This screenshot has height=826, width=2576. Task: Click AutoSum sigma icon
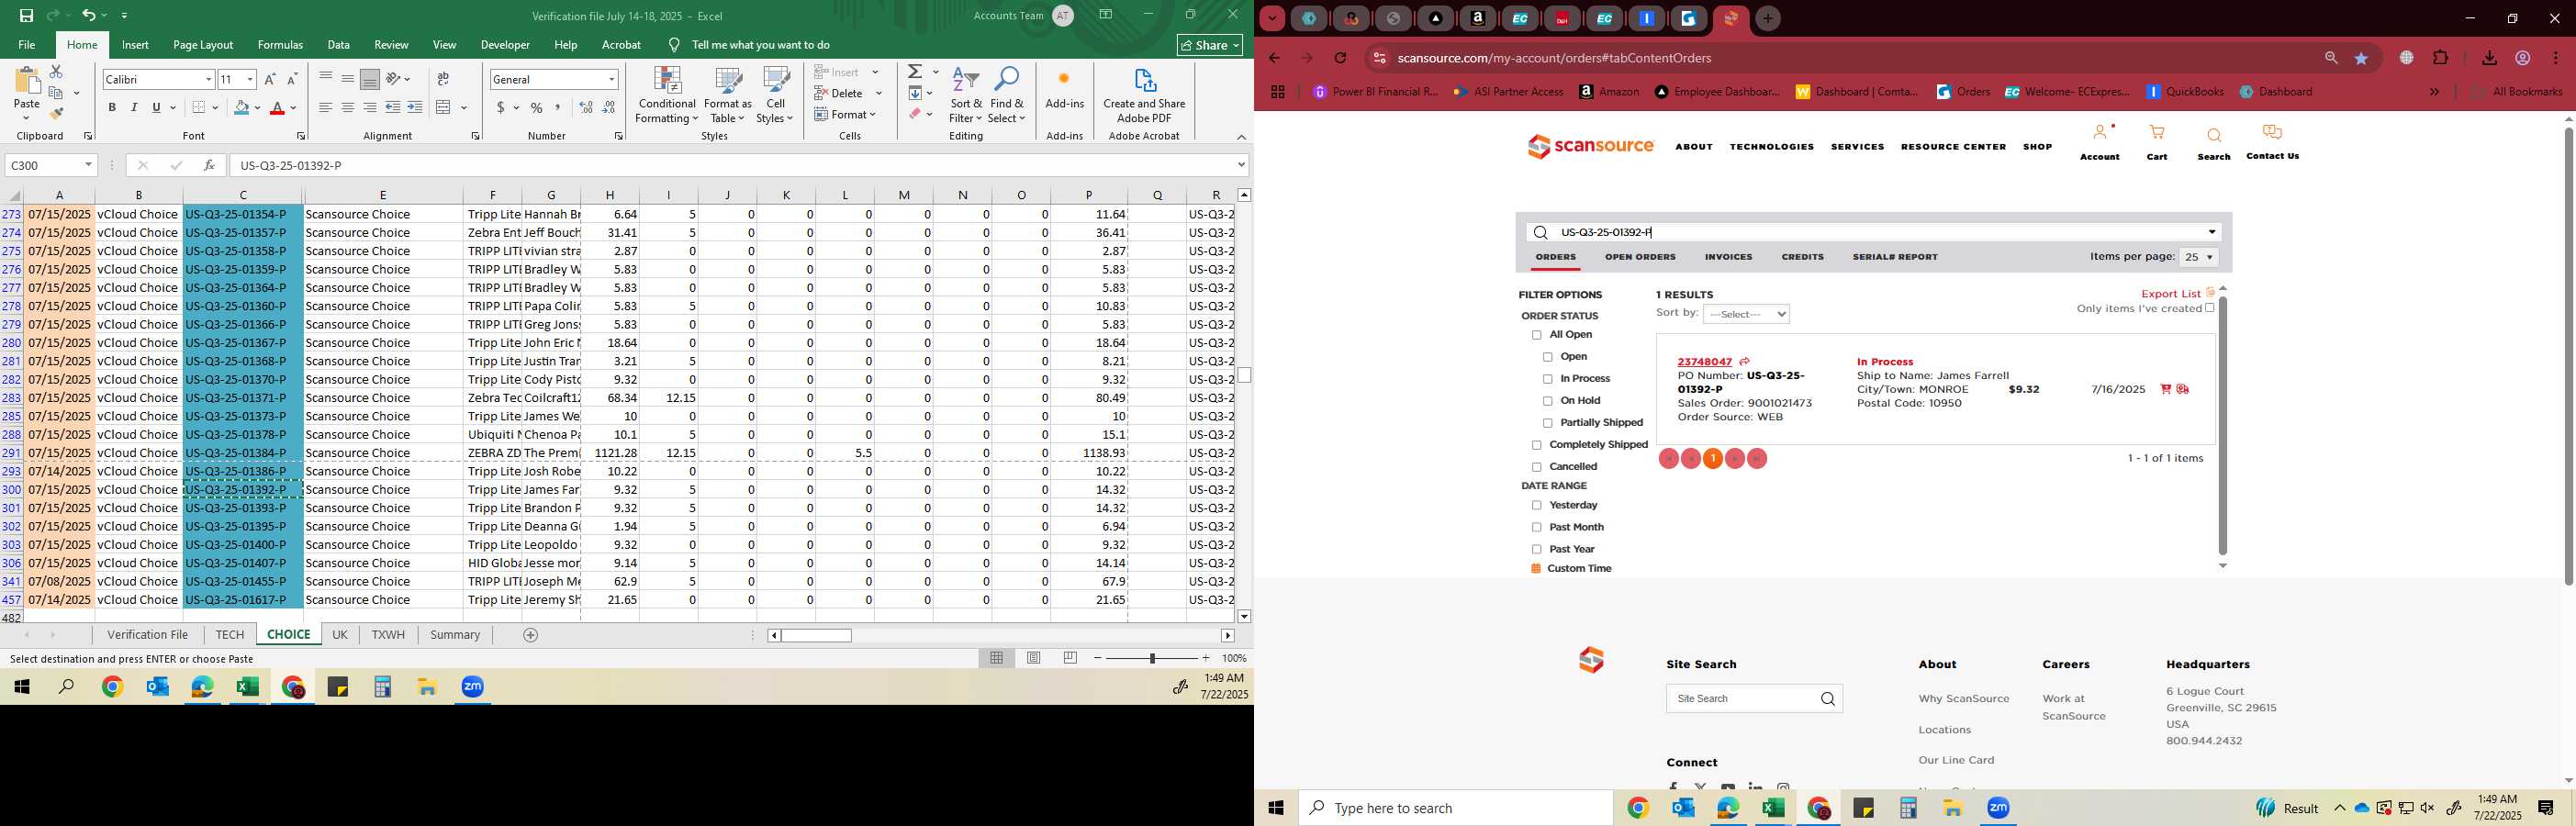[915, 72]
